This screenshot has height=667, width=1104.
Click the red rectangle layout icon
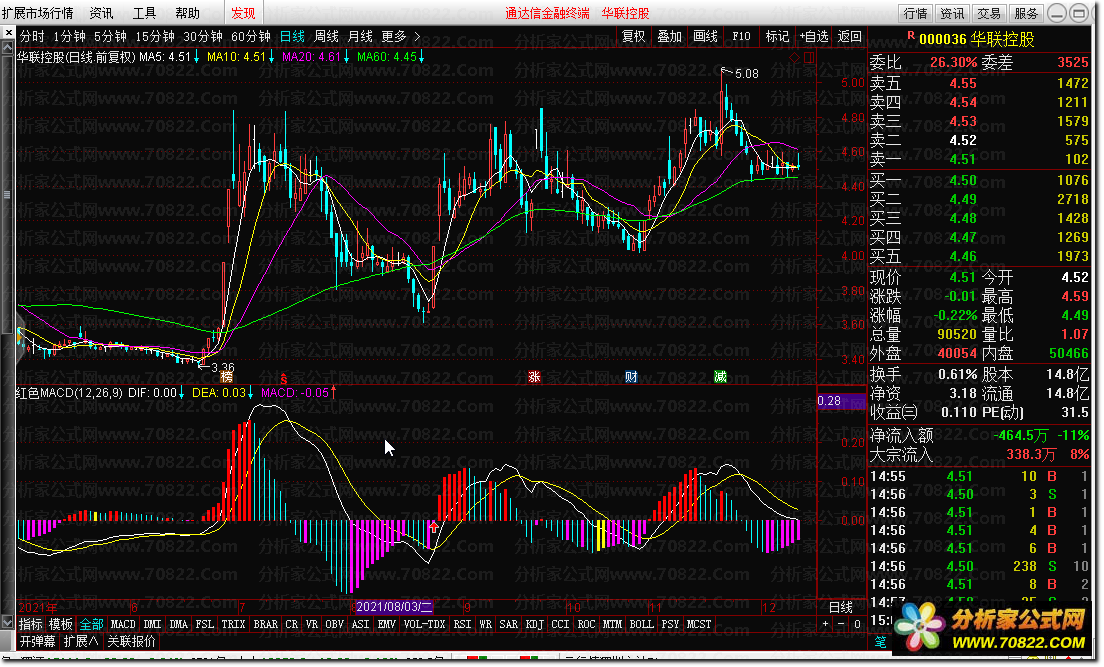808,58
